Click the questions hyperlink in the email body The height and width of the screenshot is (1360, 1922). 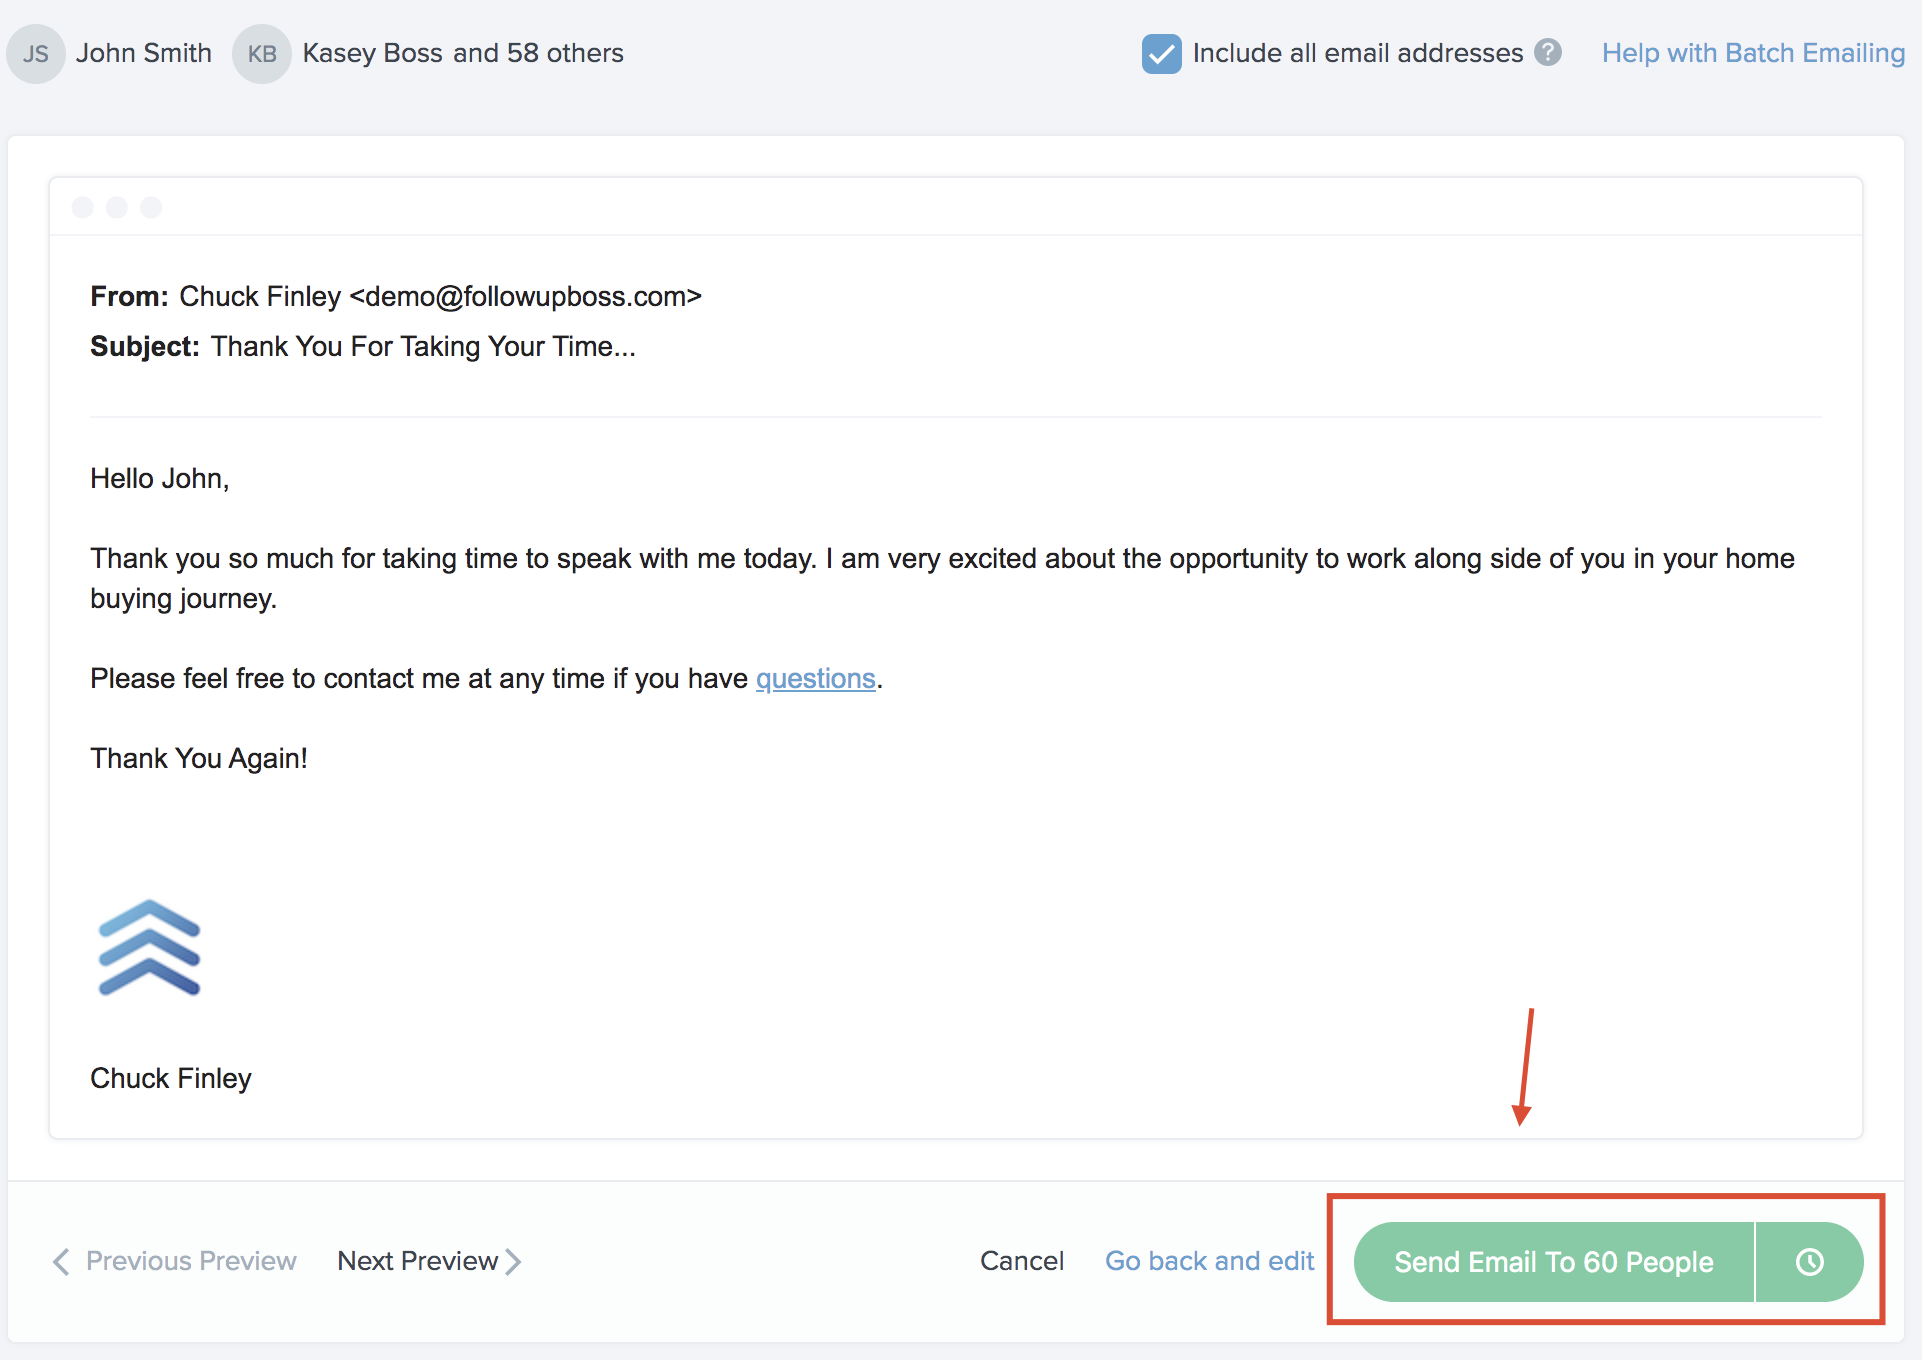coord(815,678)
